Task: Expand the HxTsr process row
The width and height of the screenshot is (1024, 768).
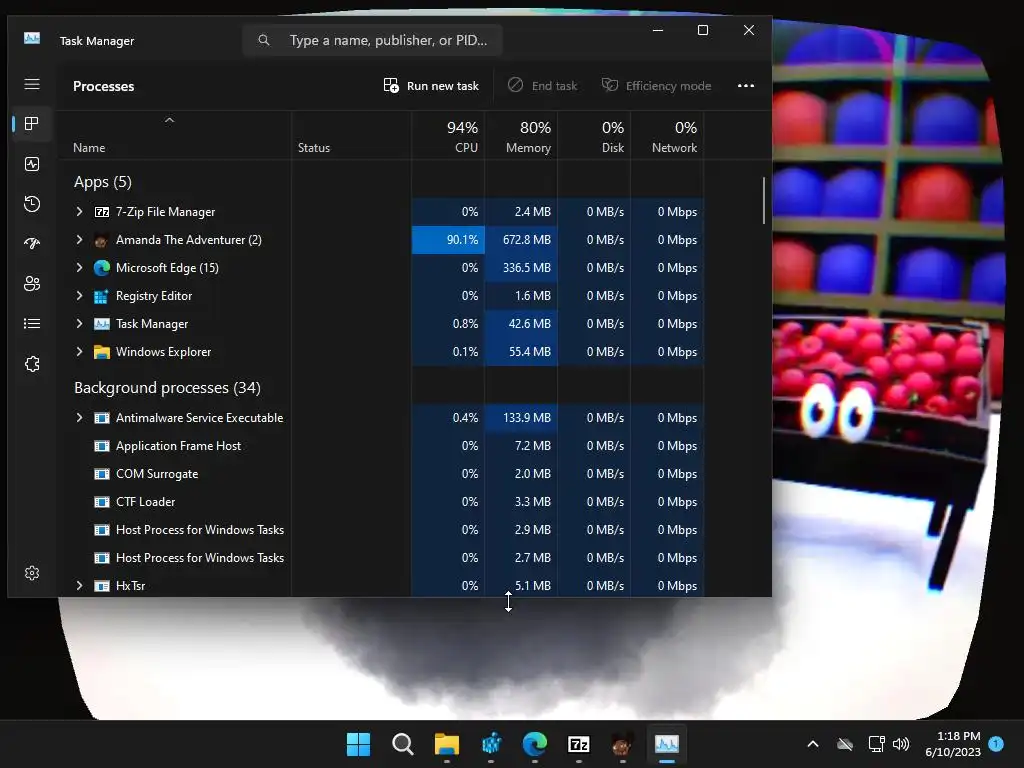Action: click(79, 586)
